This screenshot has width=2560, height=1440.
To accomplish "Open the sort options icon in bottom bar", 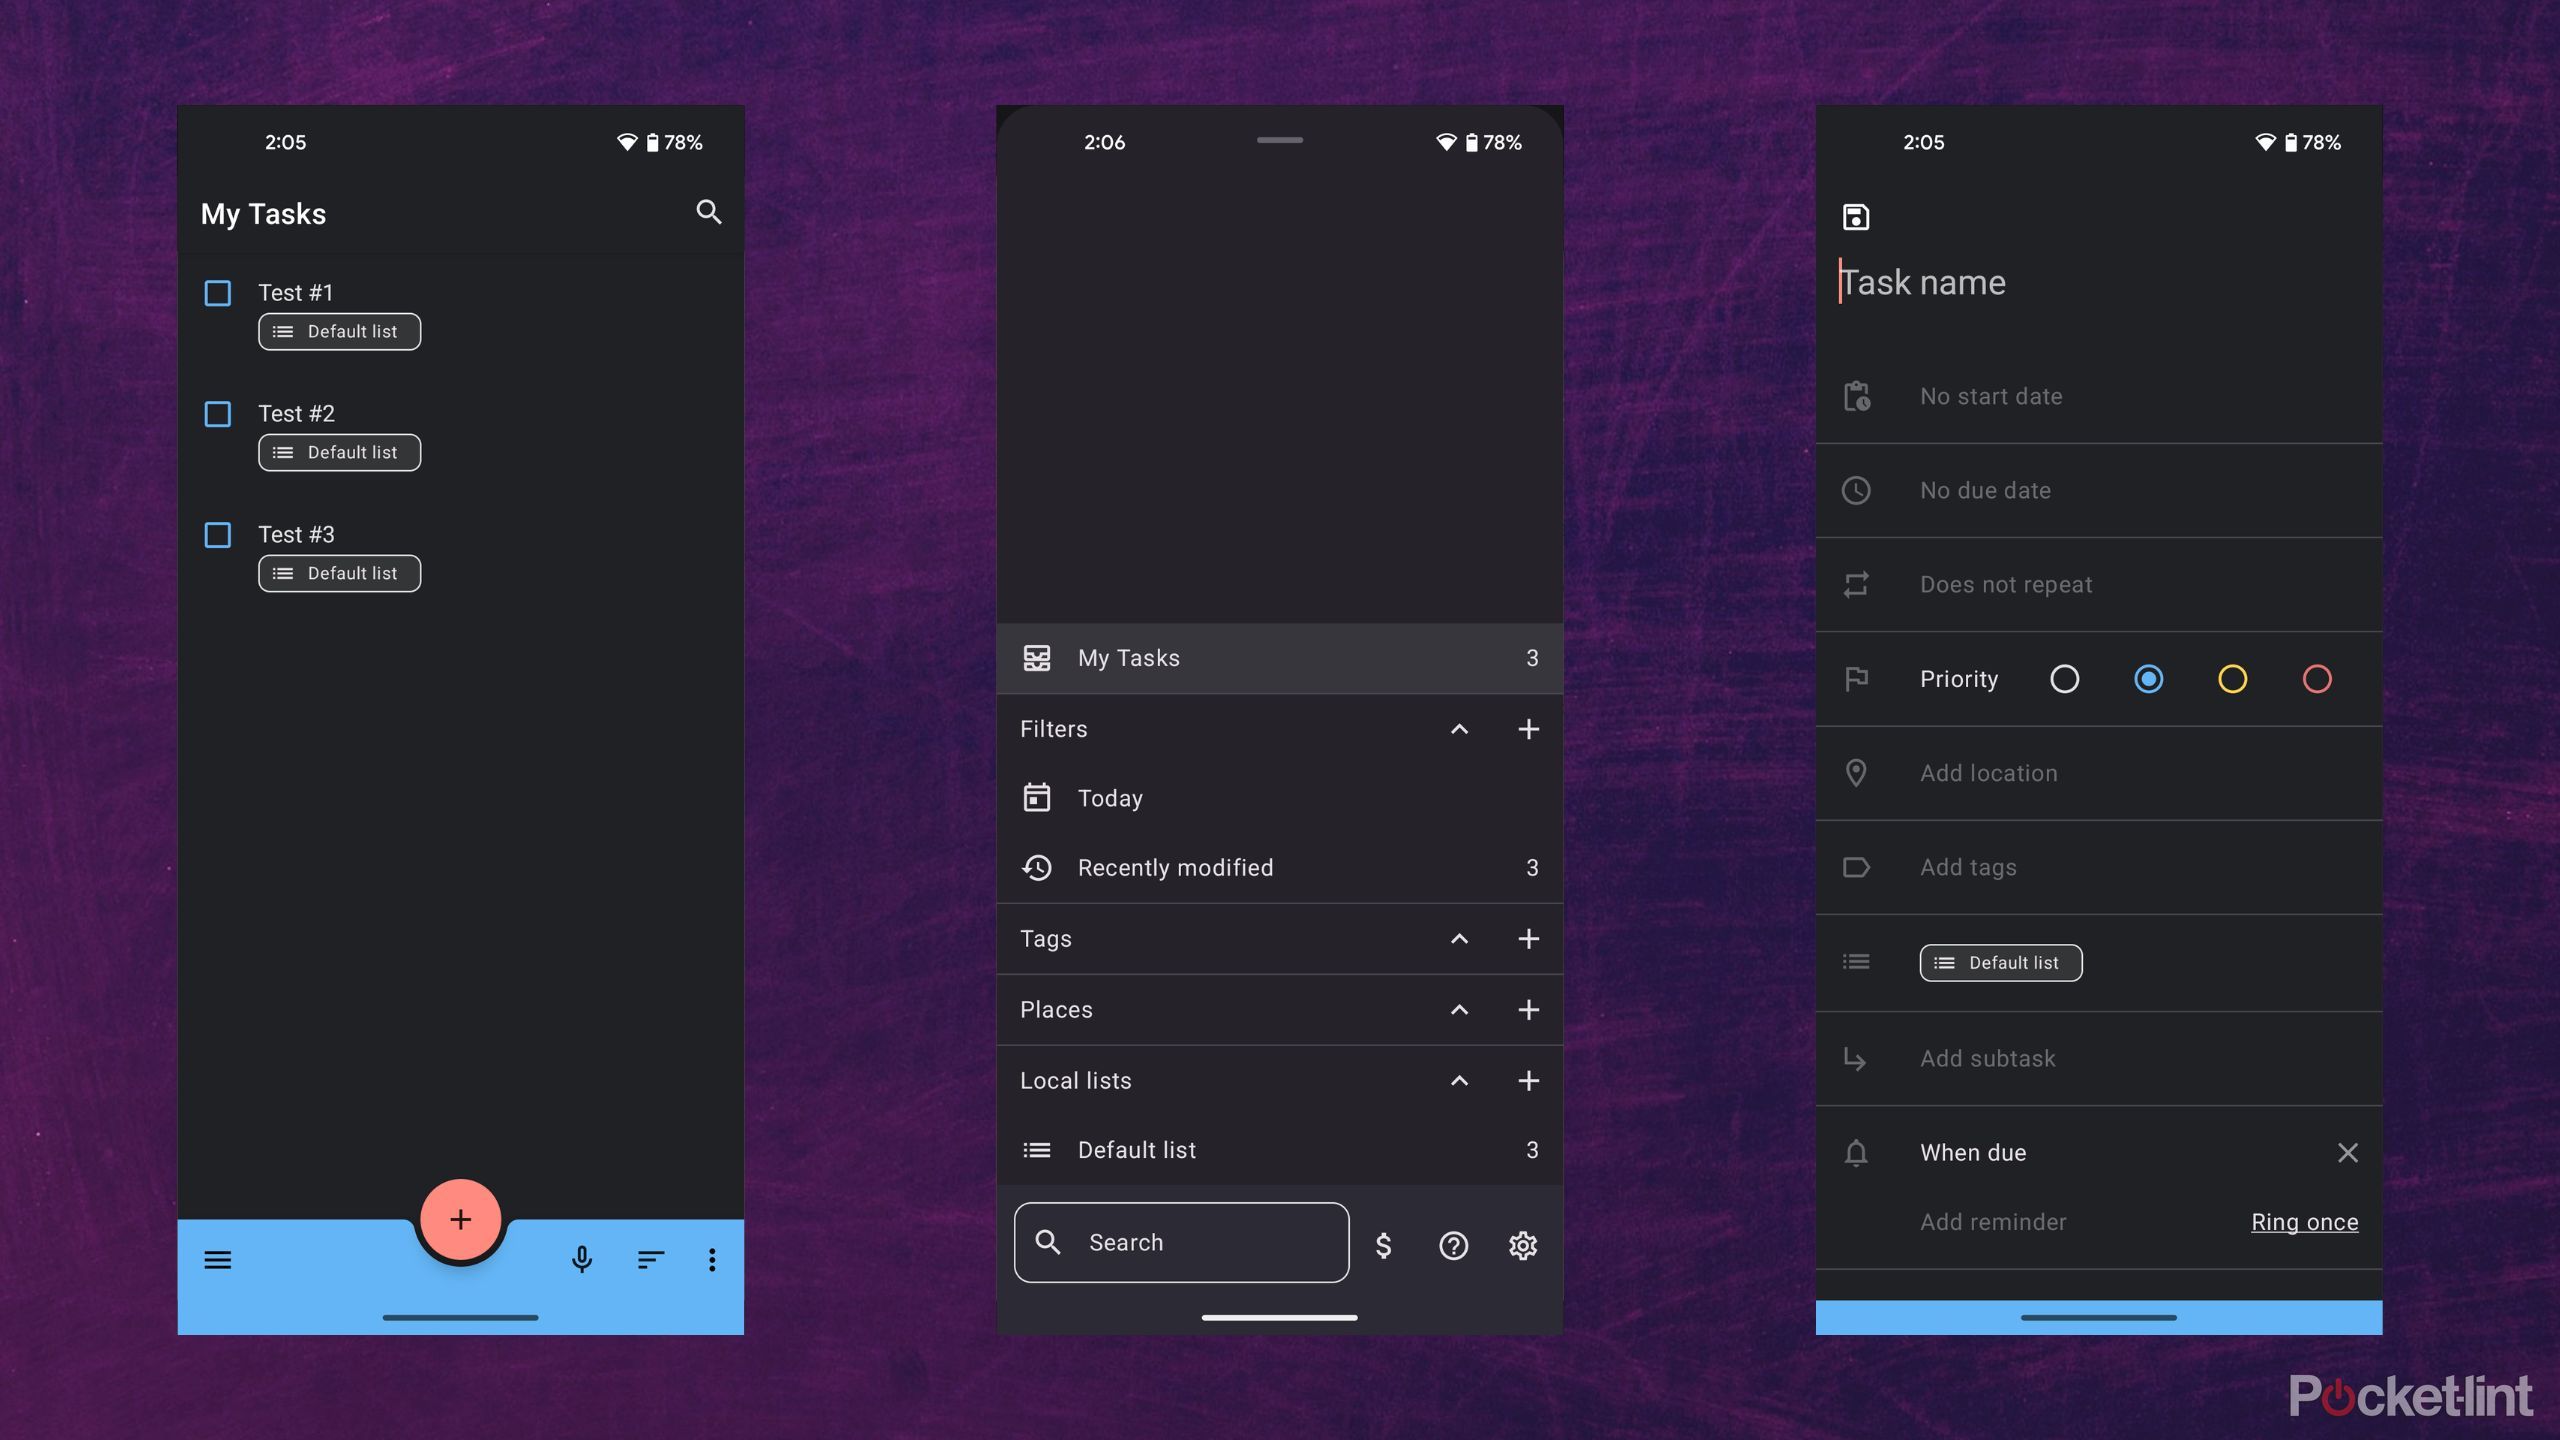I will coord(650,1259).
